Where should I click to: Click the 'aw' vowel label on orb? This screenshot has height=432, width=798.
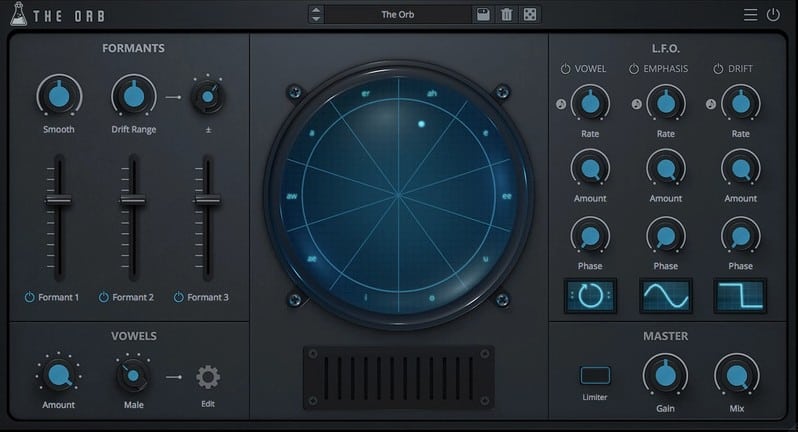pos(292,196)
